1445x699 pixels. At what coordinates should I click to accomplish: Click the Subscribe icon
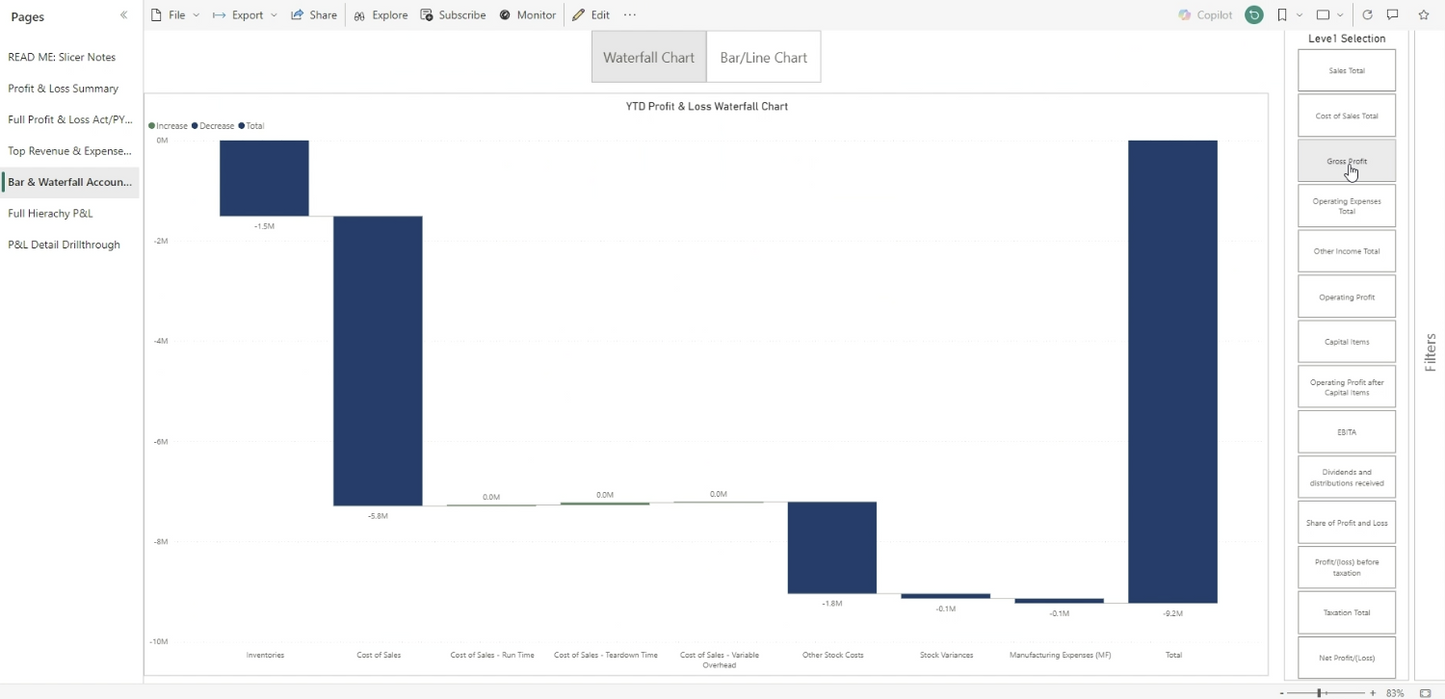[x=427, y=15]
